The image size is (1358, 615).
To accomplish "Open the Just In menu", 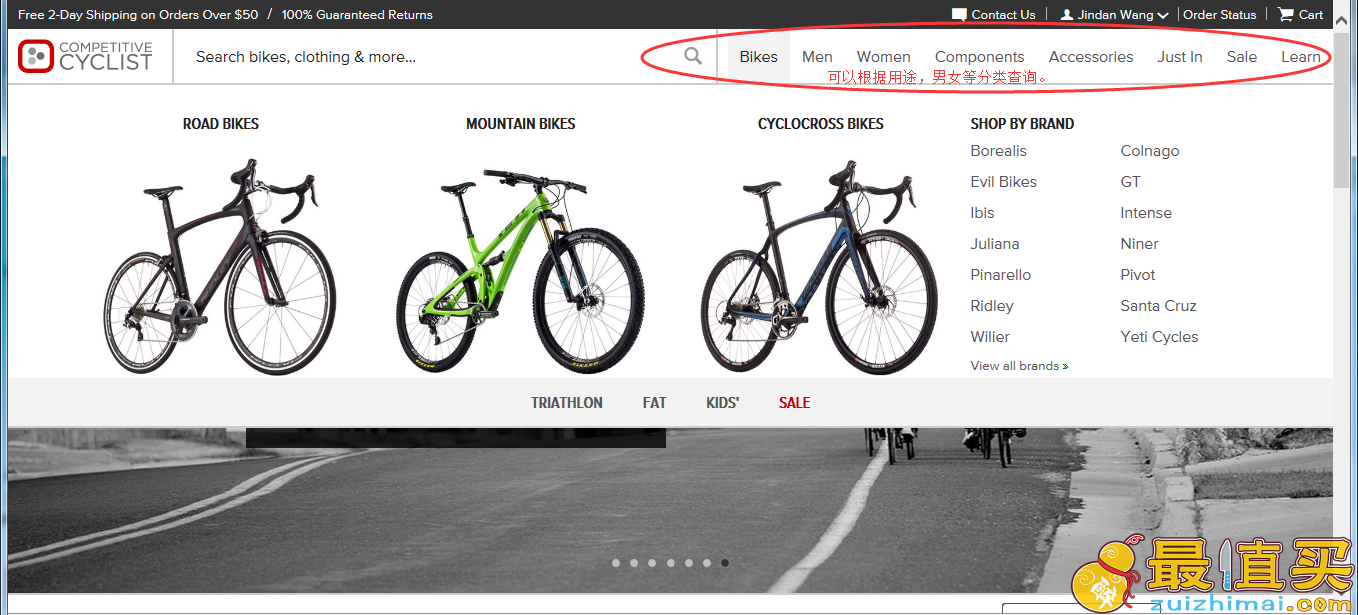I will tap(1180, 57).
